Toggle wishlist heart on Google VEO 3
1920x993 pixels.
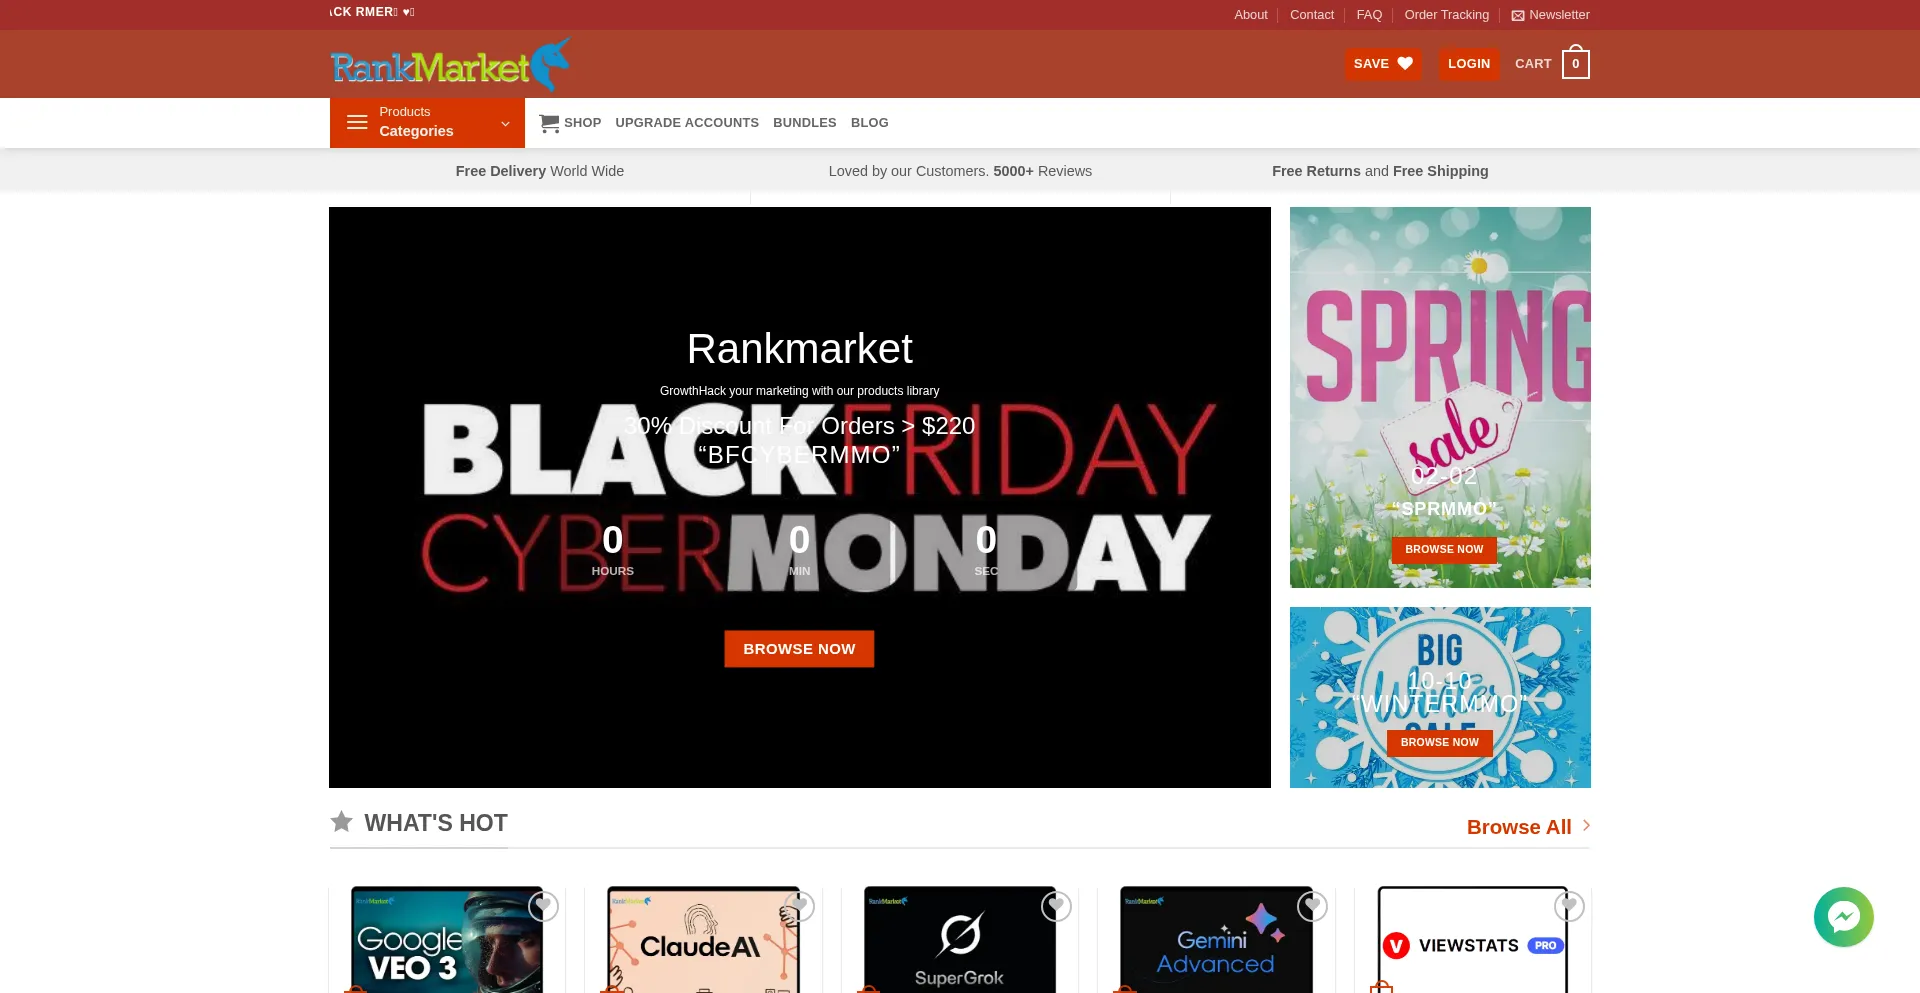tap(543, 906)
